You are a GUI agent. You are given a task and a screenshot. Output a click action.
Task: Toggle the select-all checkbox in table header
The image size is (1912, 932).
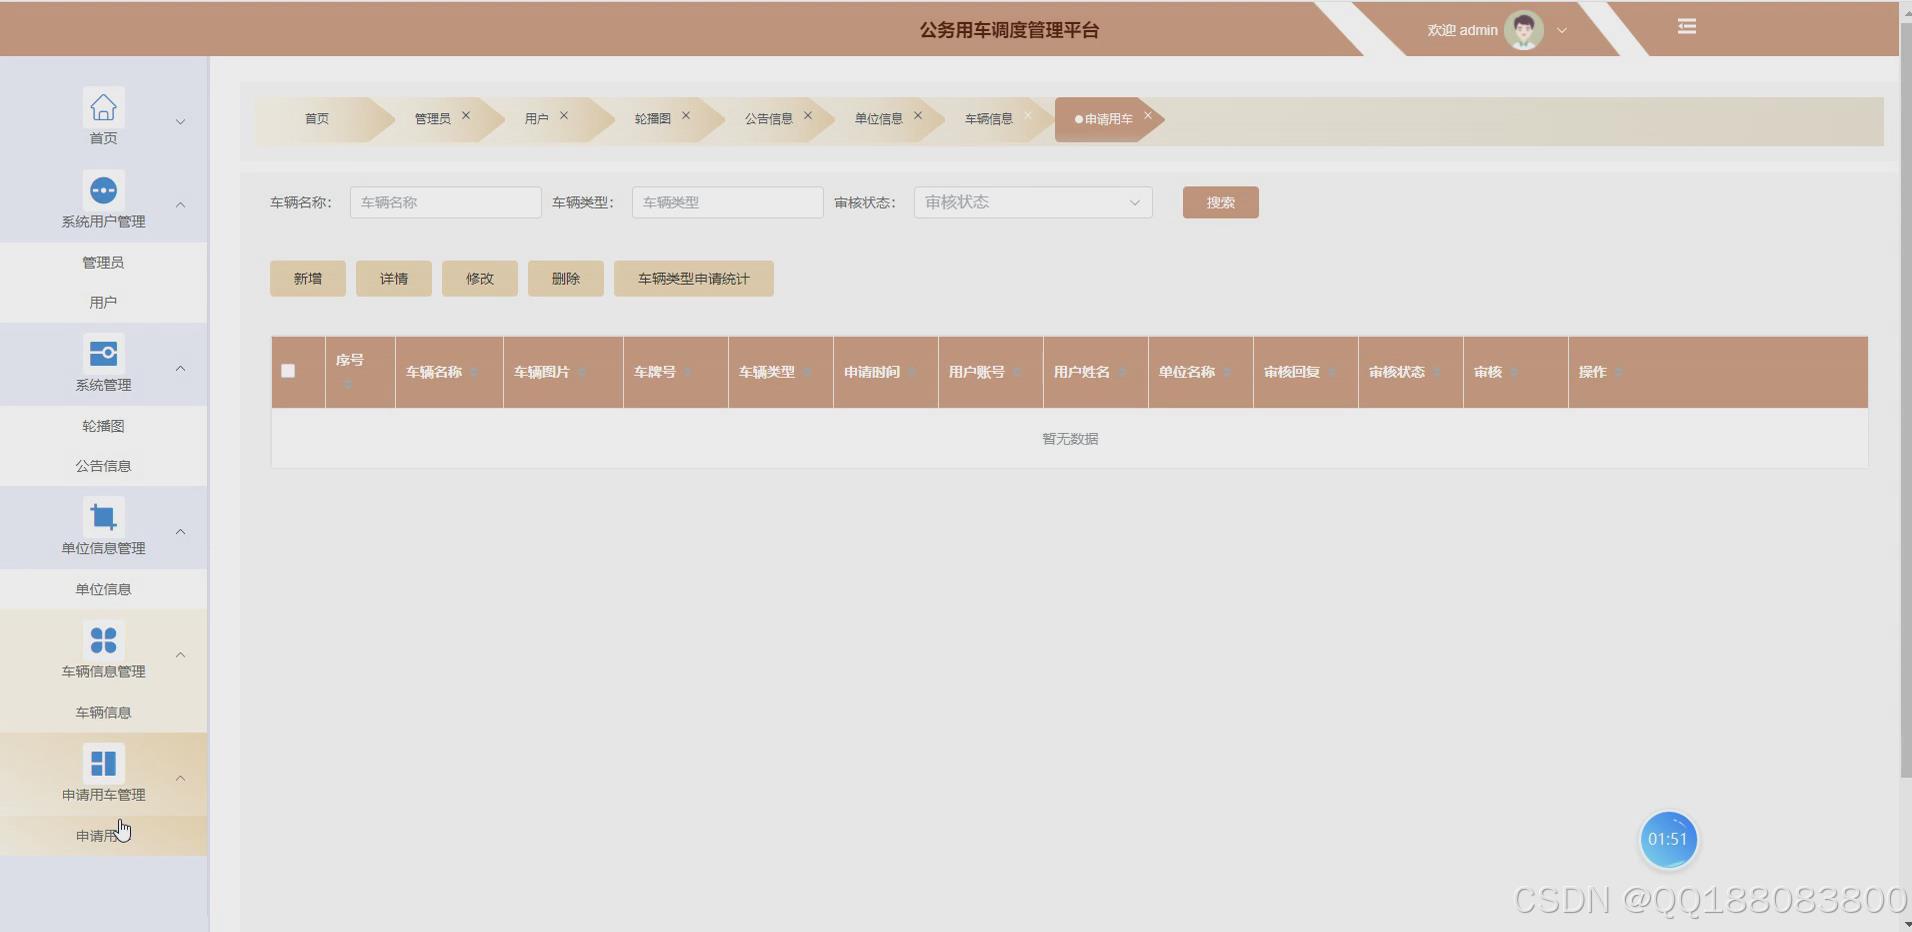(288, 370)
